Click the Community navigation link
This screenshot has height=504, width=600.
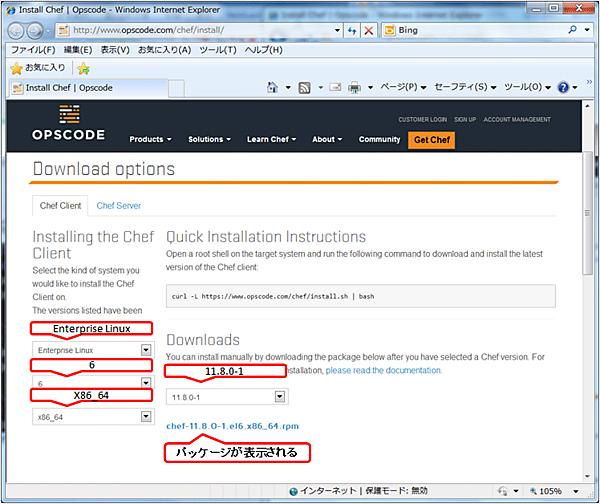pos(379,139)
